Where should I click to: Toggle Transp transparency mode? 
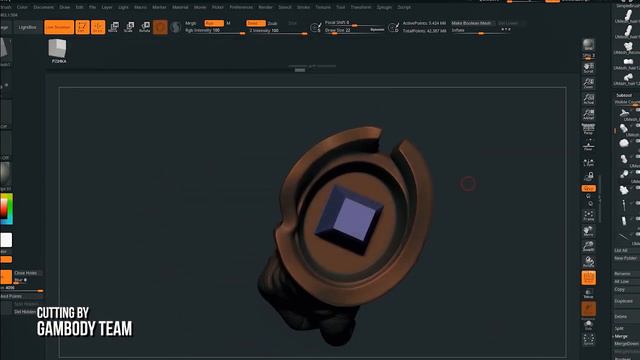point(589,293)
